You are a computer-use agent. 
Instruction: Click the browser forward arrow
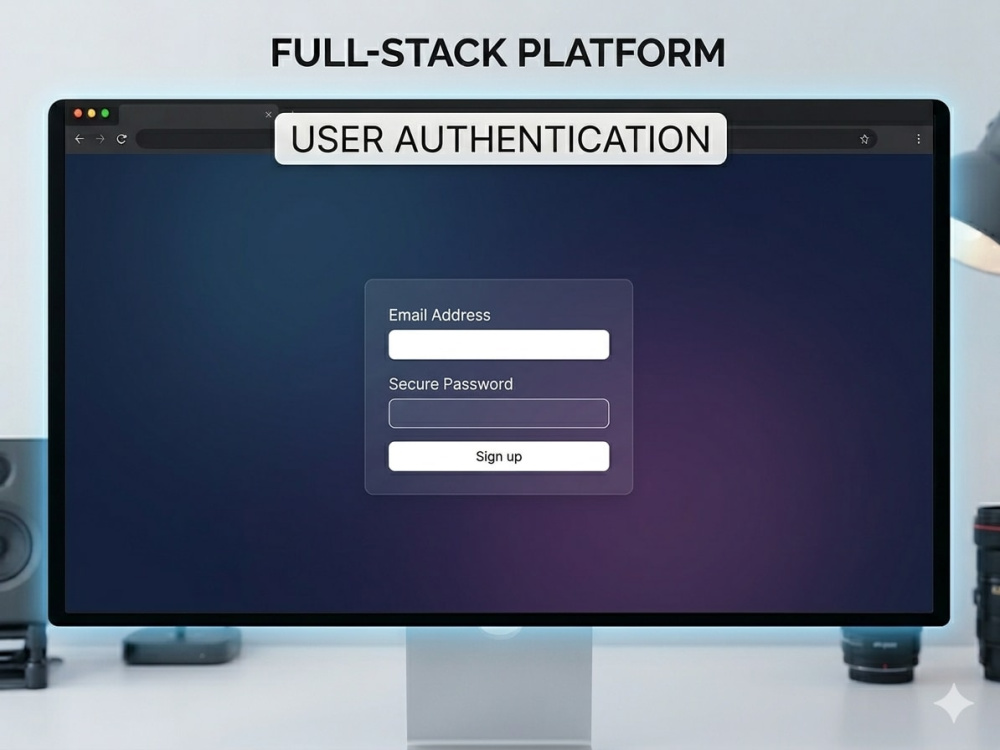[100, 139]
